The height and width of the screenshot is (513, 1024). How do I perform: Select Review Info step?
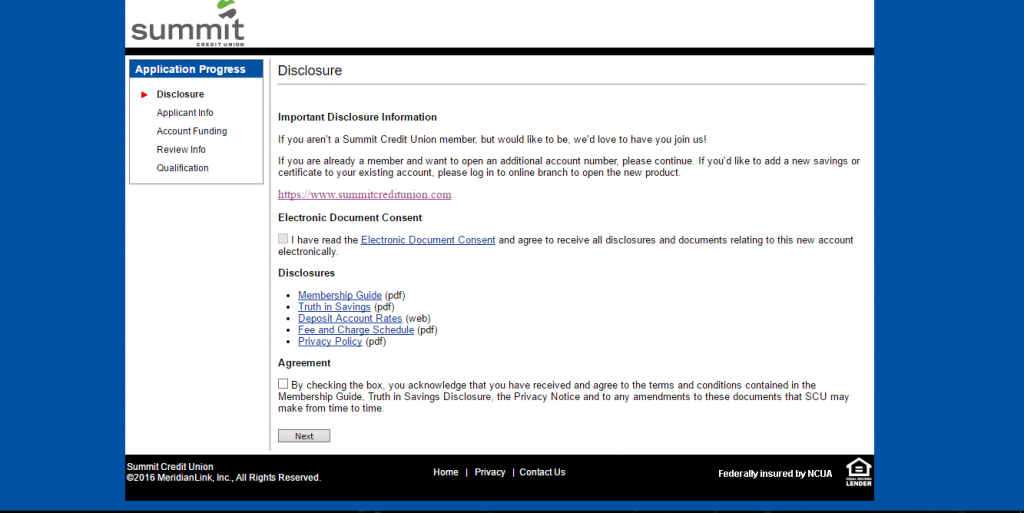(x=181, y=149)
